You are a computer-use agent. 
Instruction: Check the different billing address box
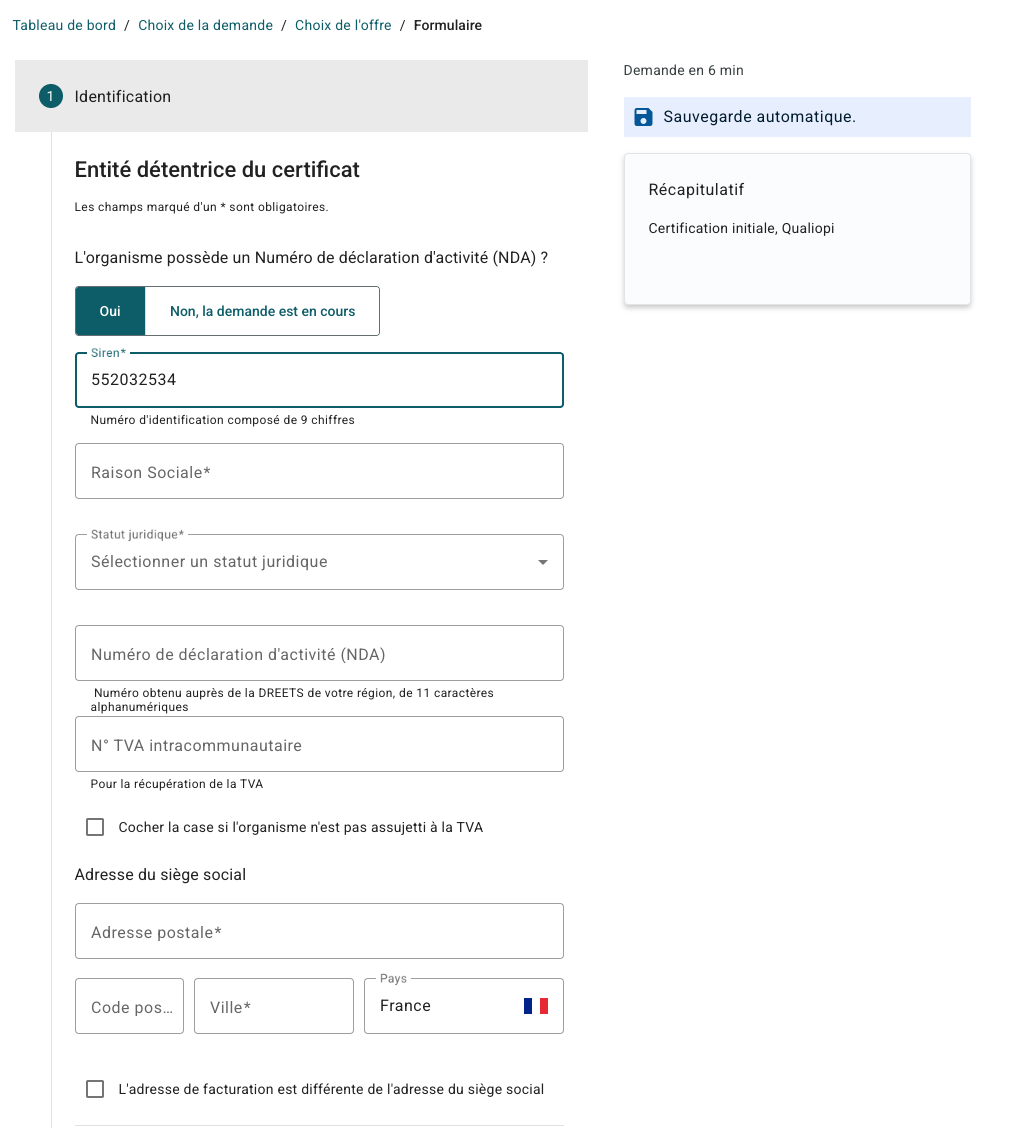(95, 1089)
